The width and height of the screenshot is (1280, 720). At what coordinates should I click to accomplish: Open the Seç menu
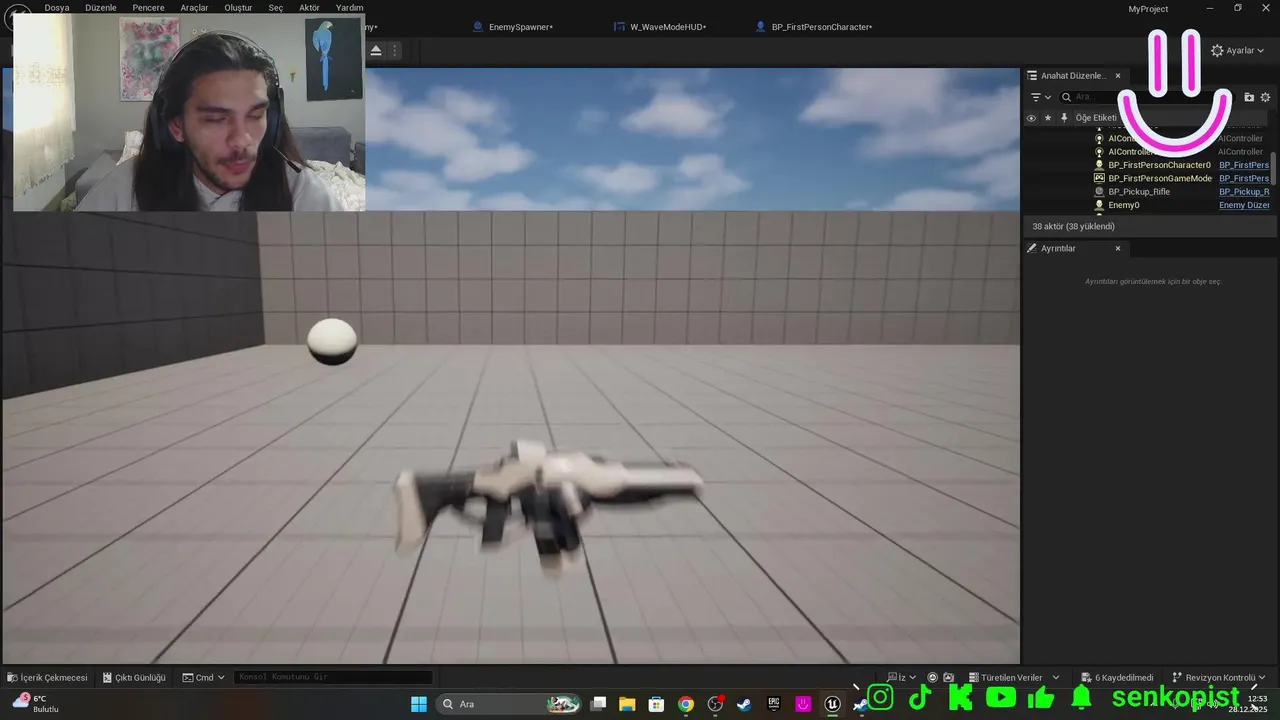point(276,7)
